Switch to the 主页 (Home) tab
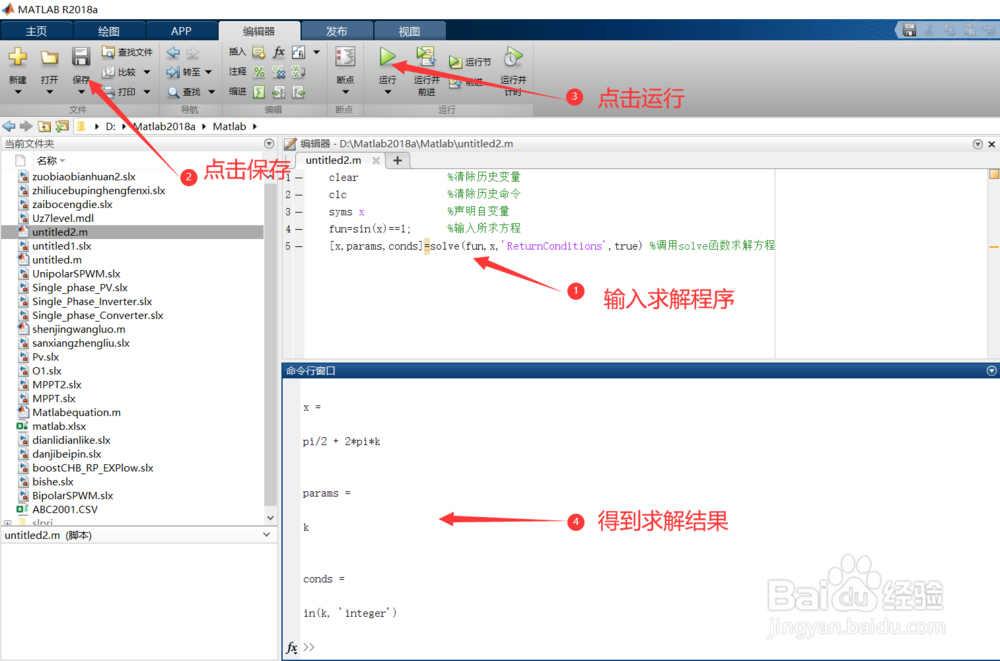Image resolution: width=1000 pixels, height=661 pixels. coord(36,31)
